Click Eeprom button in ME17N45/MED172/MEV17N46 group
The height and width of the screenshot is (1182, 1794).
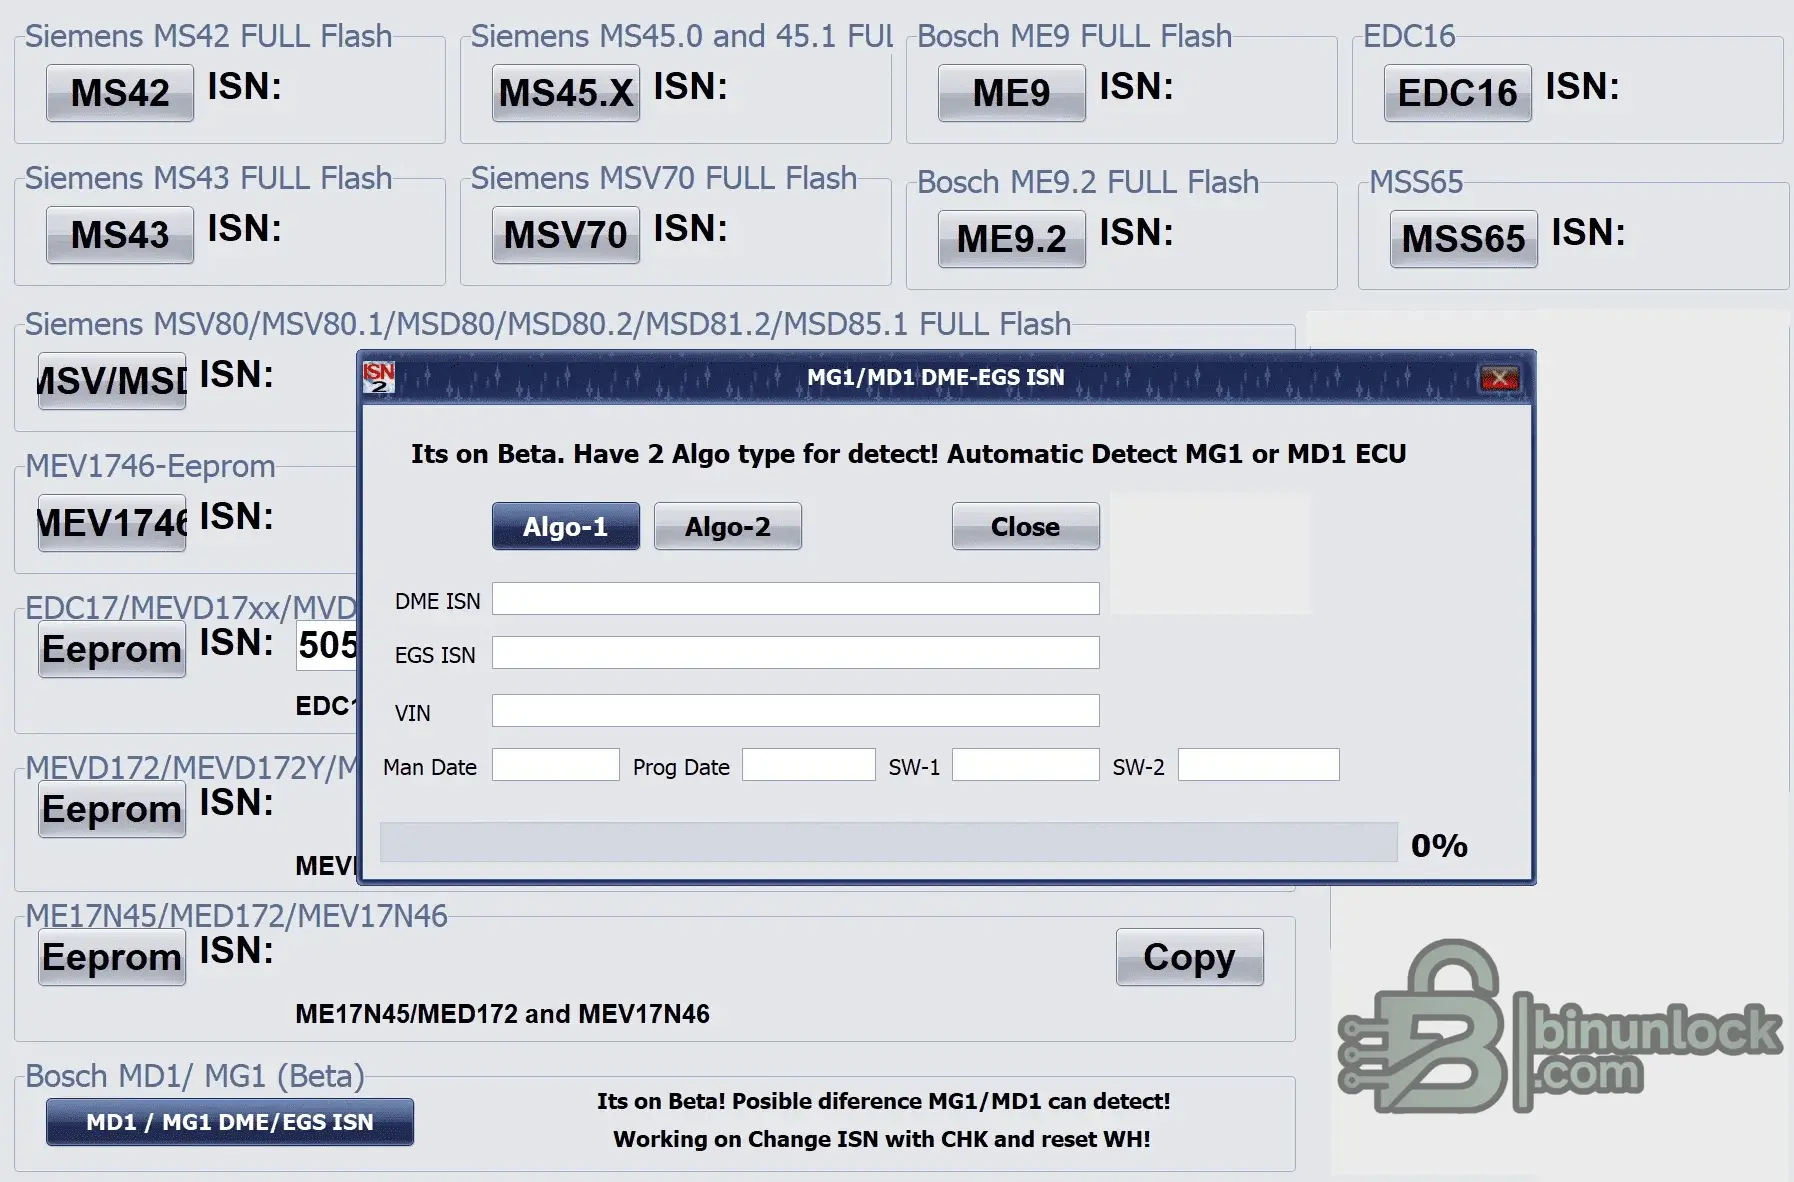tap(112, 957)
